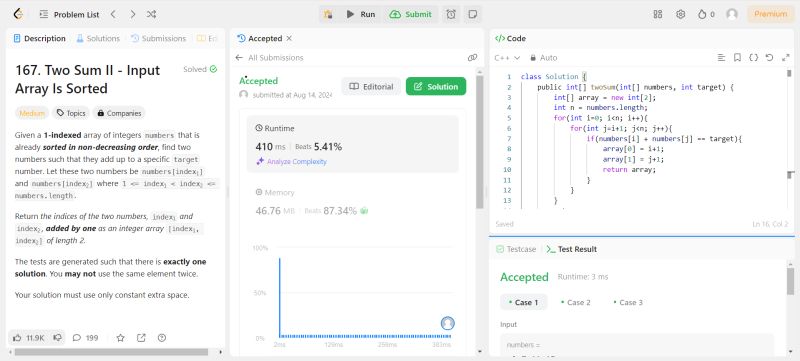Viewport: 800px width, 361px height.
Task: Copy submission link icon
Action: (472, 58)
